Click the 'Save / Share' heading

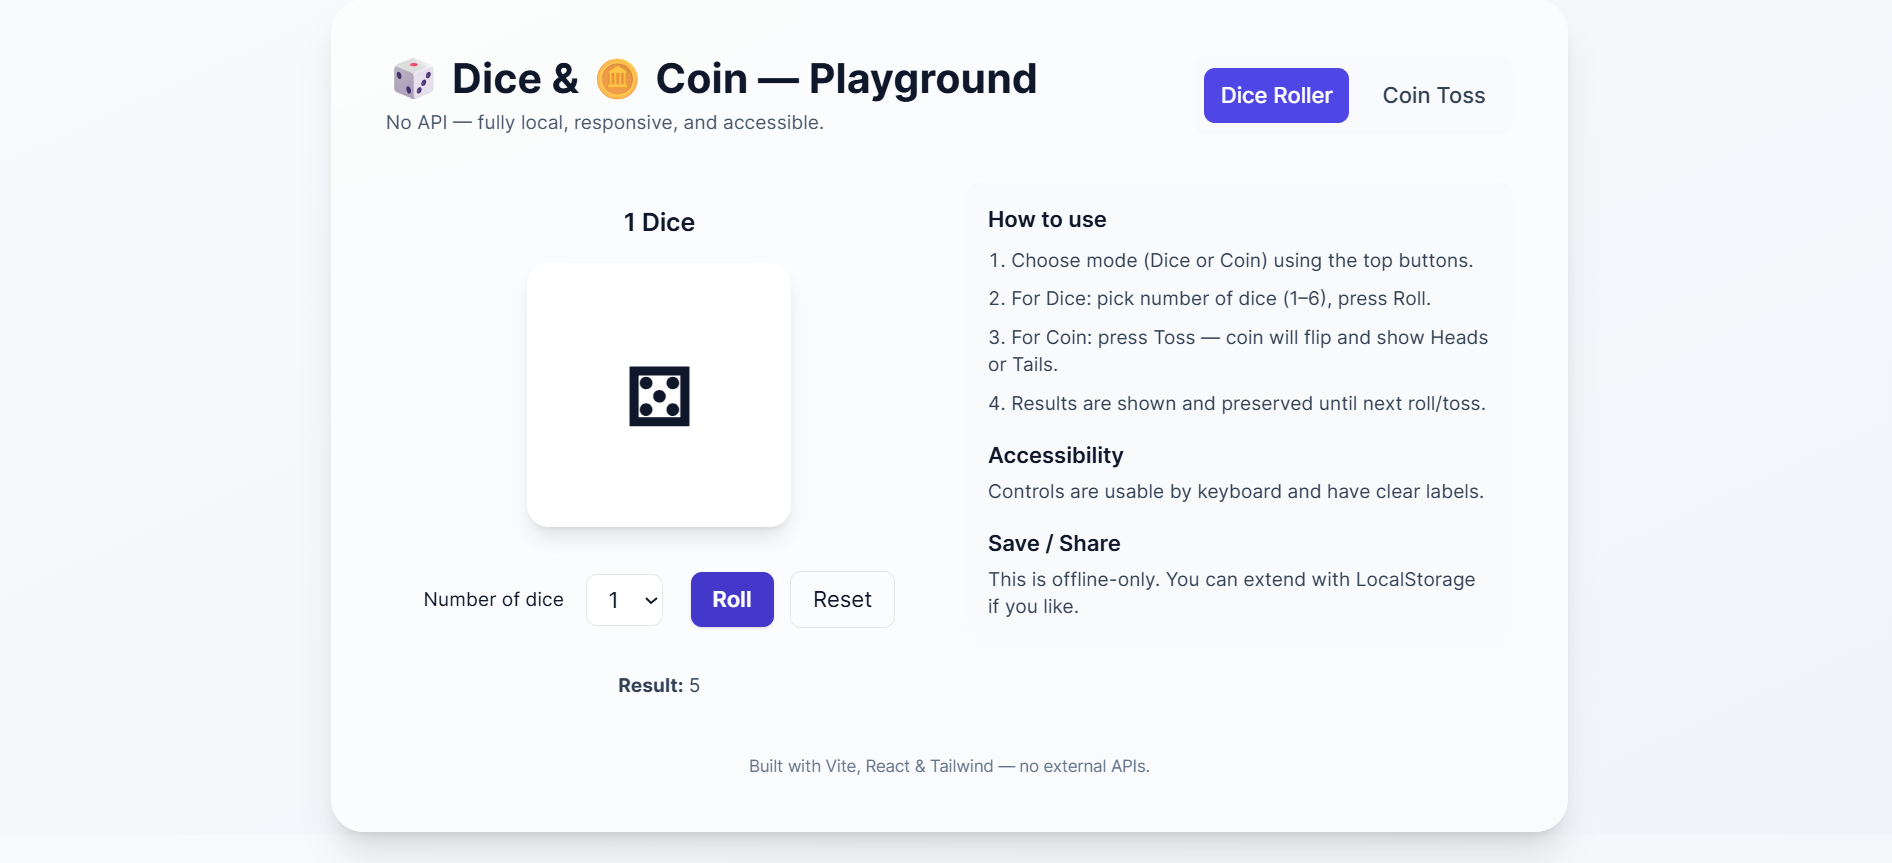(x=1053, y=543)
